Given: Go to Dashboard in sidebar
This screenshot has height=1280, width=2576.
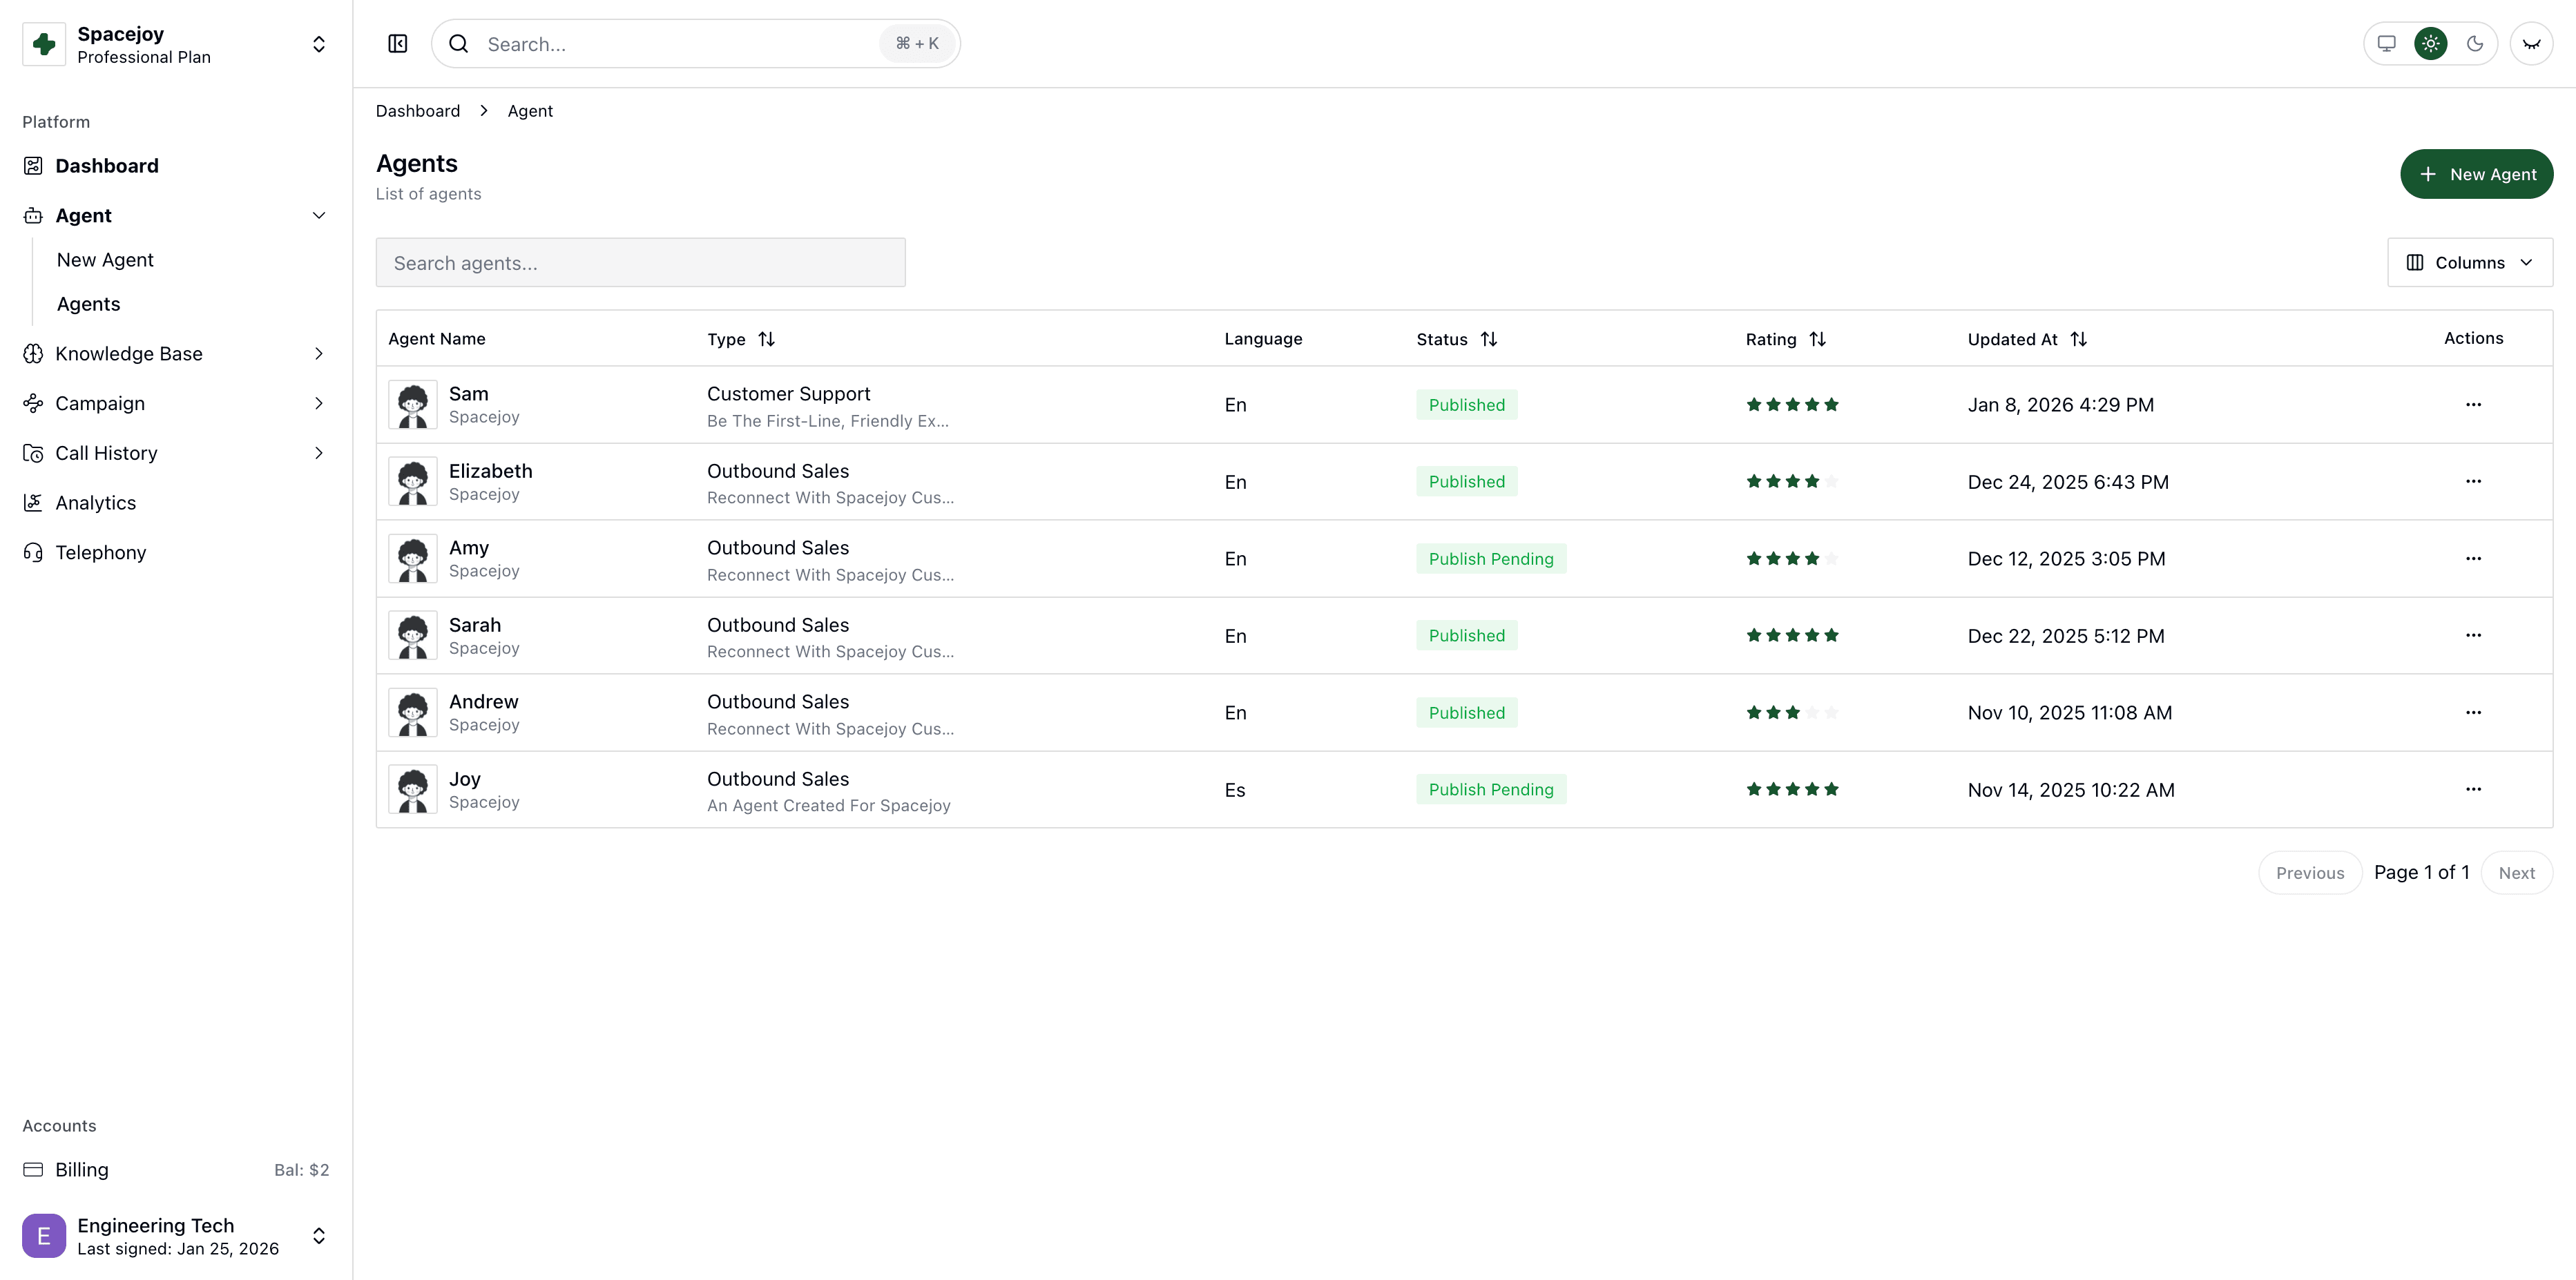Looking at the screenshot, I should pos(106,166).
